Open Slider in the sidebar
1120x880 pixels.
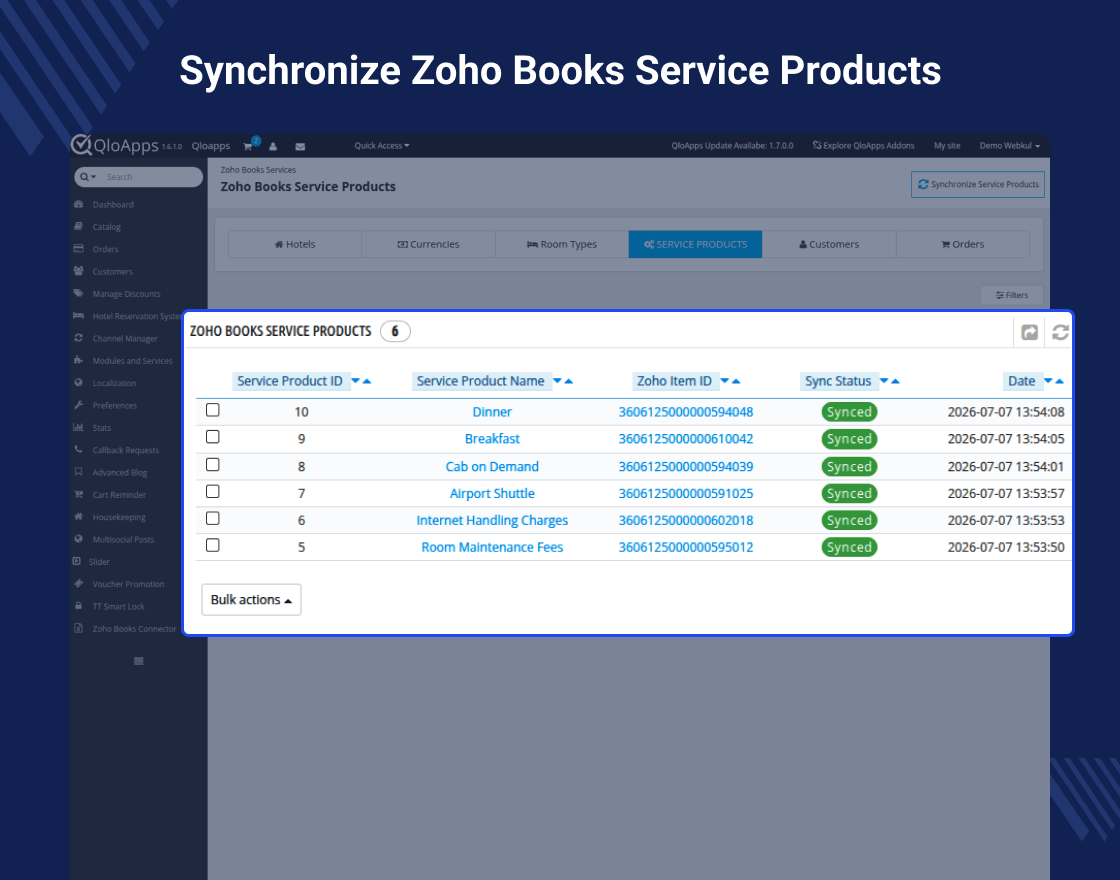pos(99,561)
